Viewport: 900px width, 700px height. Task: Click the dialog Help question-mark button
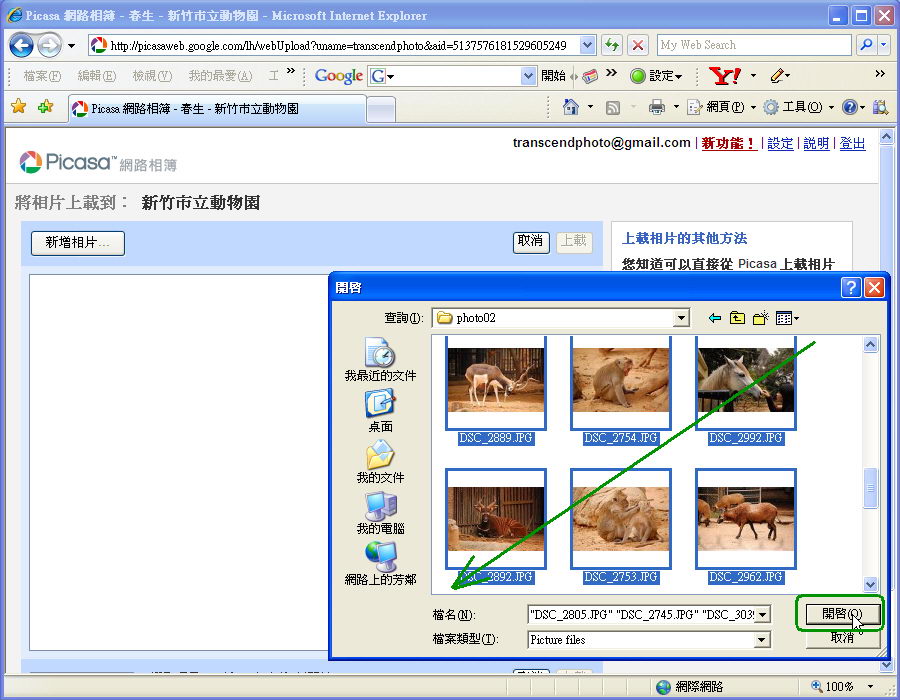[x=851, y=287]
